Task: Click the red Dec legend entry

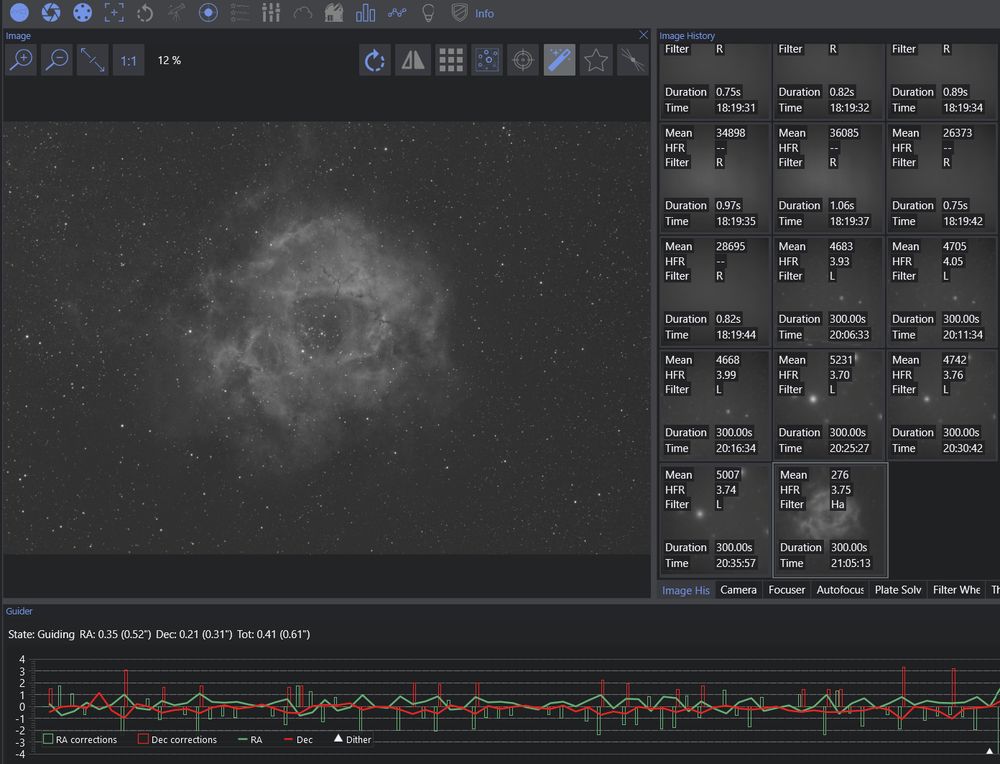Action: tap(298, 739)
